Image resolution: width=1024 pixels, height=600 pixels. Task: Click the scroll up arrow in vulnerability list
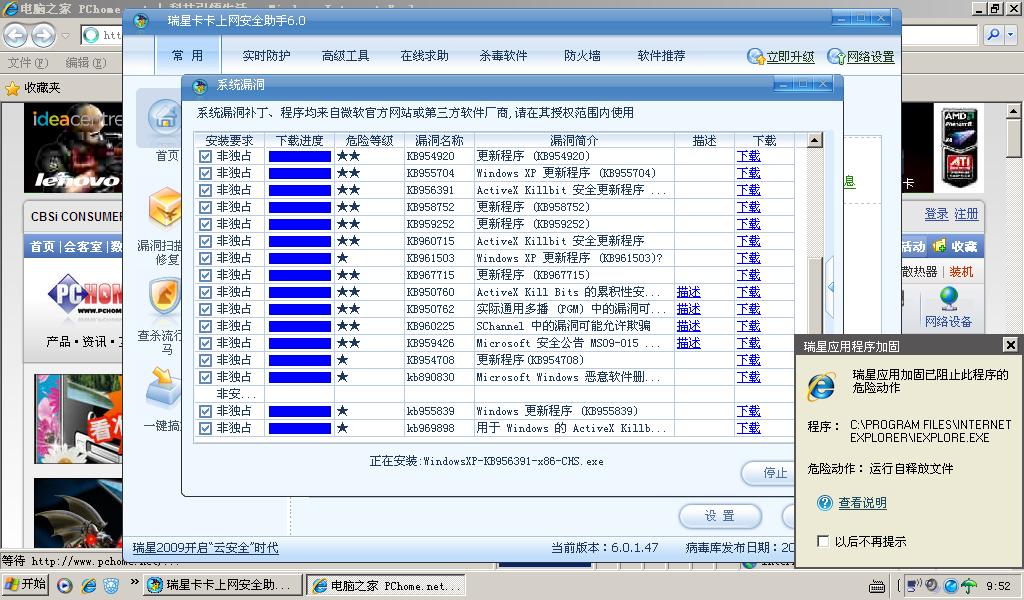[x=814, y=140]
